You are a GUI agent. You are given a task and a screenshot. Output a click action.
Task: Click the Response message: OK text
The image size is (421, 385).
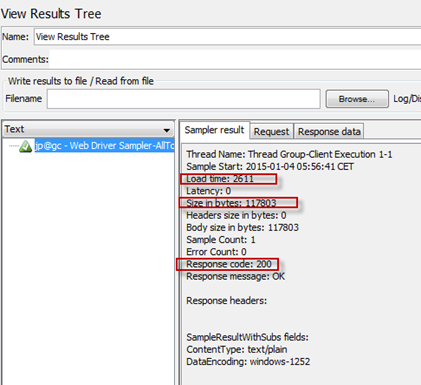click(236, 276)
